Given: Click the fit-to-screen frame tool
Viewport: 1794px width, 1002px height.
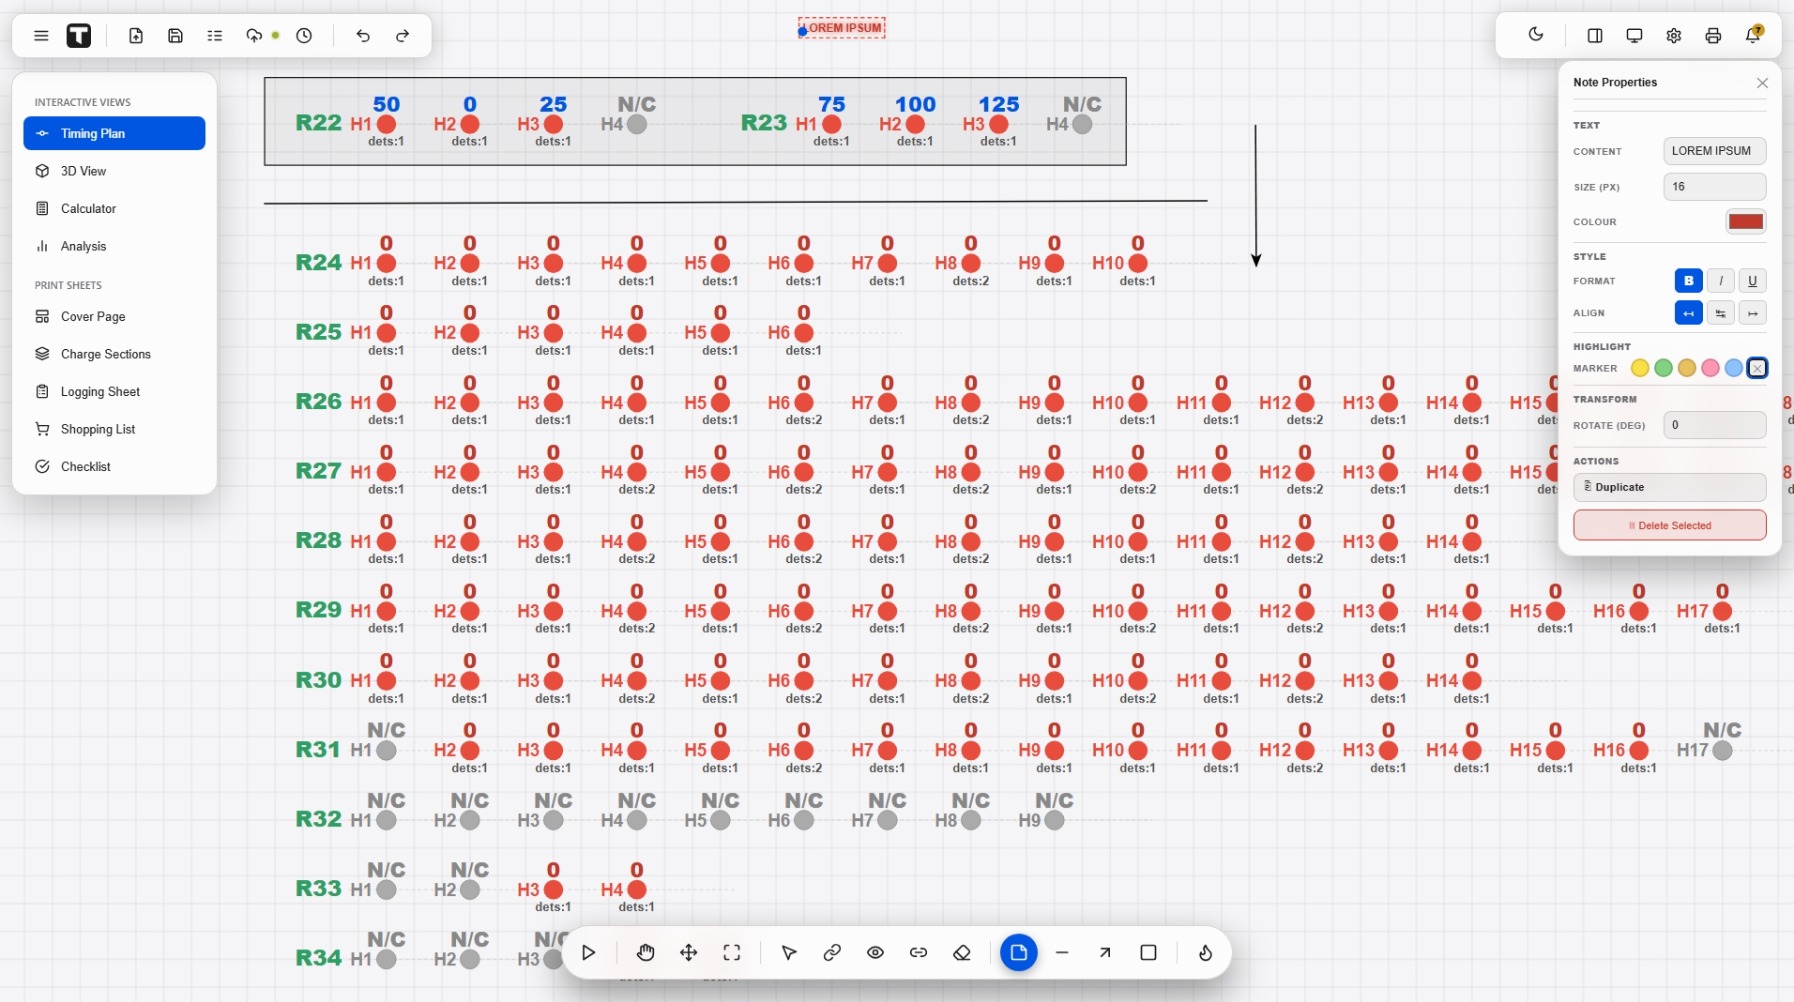Looking at the screenshot, I should point(732,953).
